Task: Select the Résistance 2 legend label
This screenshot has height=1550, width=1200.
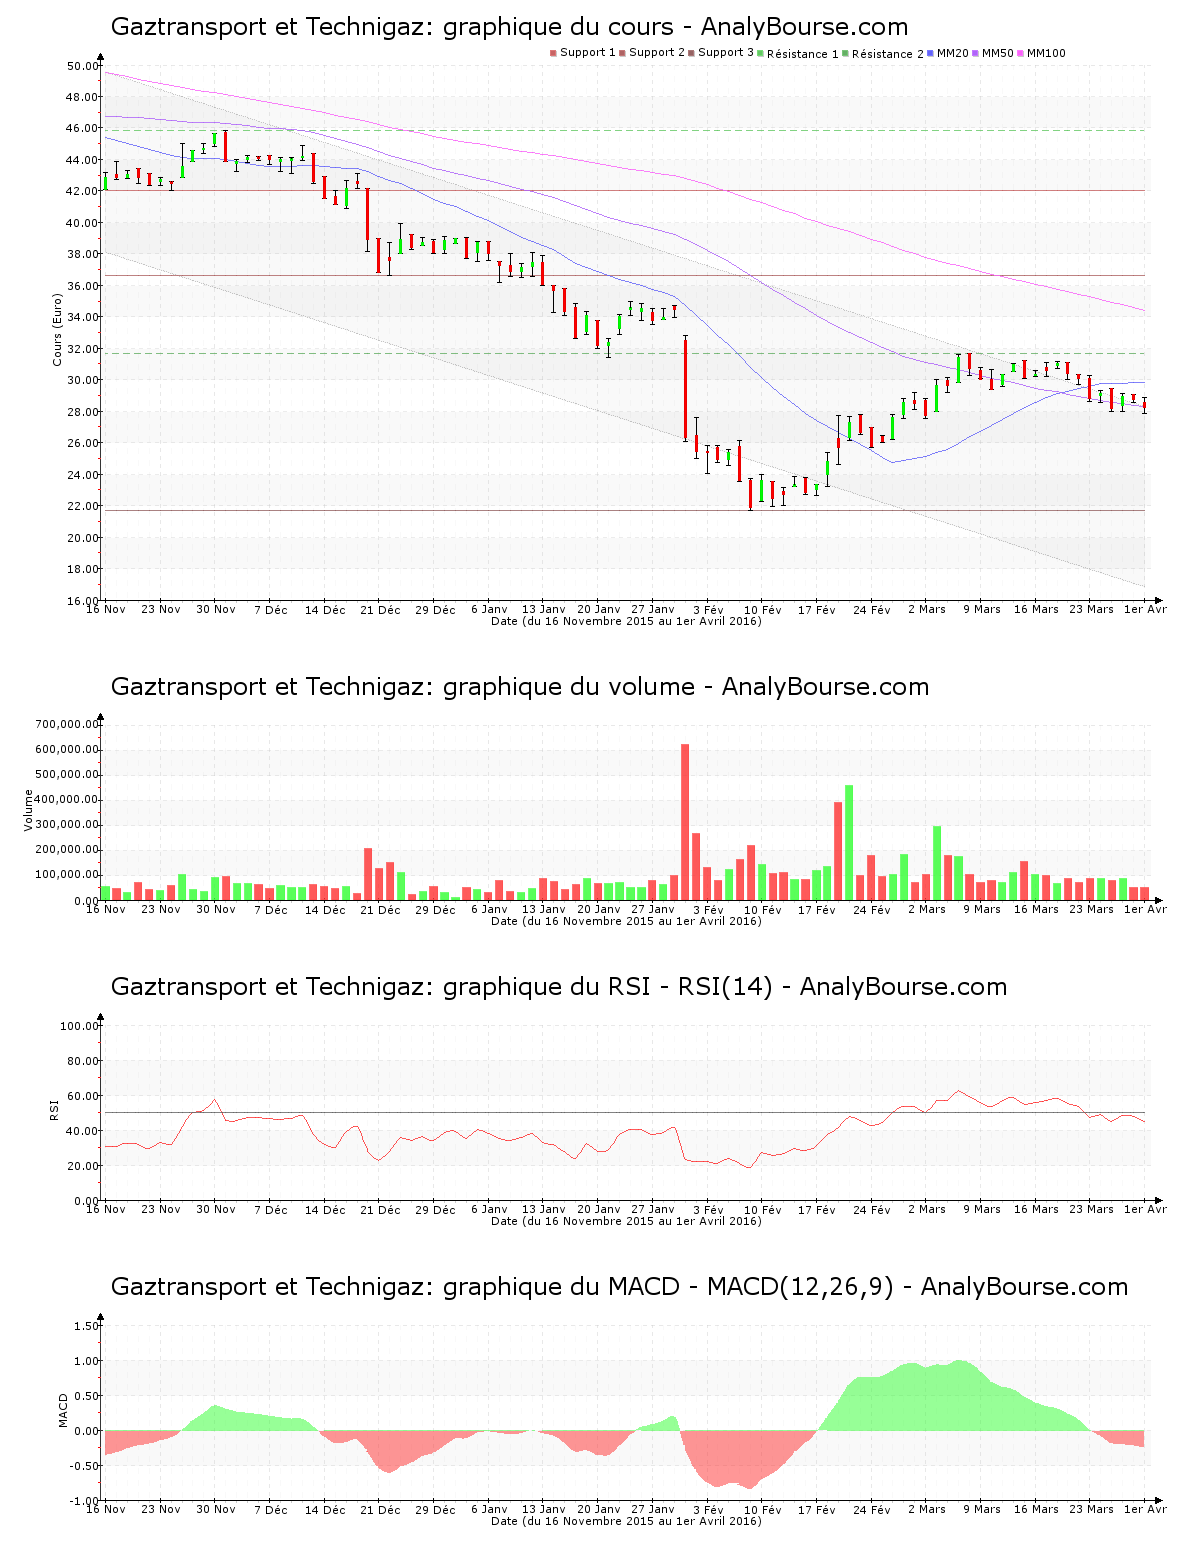Action: (888, 54)
